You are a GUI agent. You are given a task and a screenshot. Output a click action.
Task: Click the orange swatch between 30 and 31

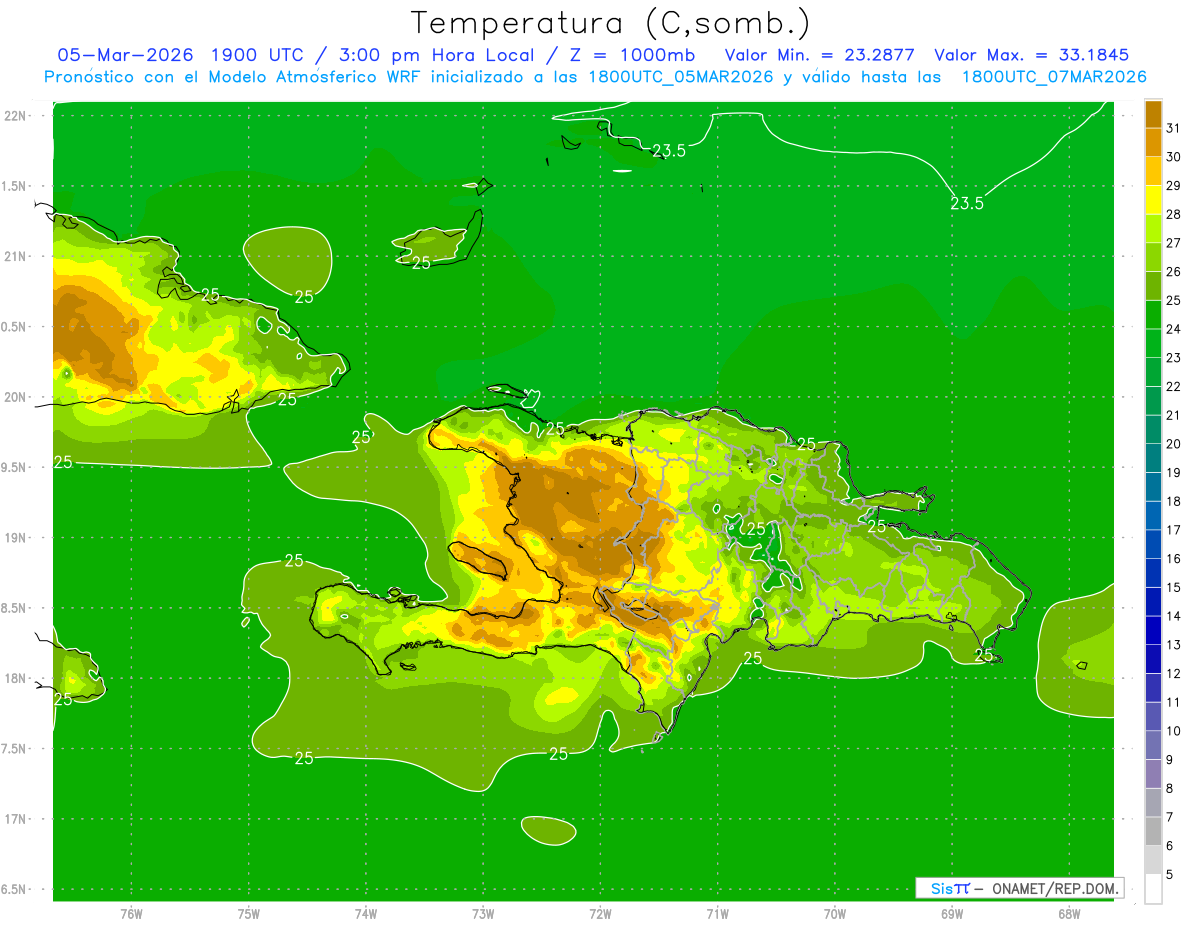(x=1153, y=142)
